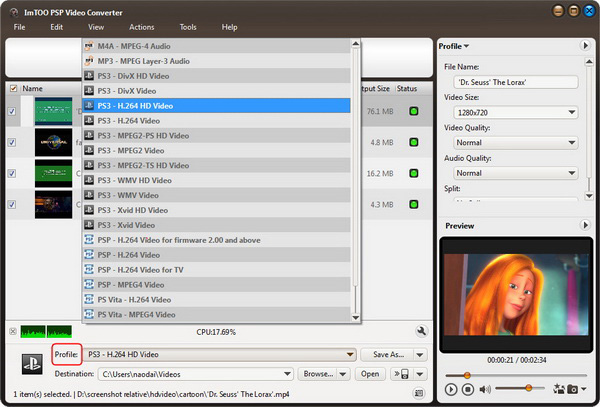
Task: Click the PlayStation logo icon beside Profile
Action: (32, 364)
